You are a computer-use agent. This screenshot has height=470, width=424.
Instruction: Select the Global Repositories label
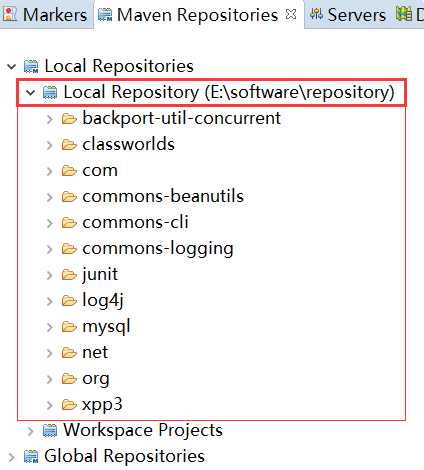point(124,456)
